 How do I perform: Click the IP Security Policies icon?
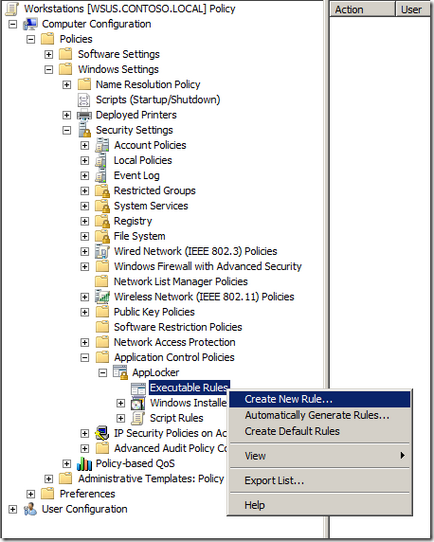(102, 433)
